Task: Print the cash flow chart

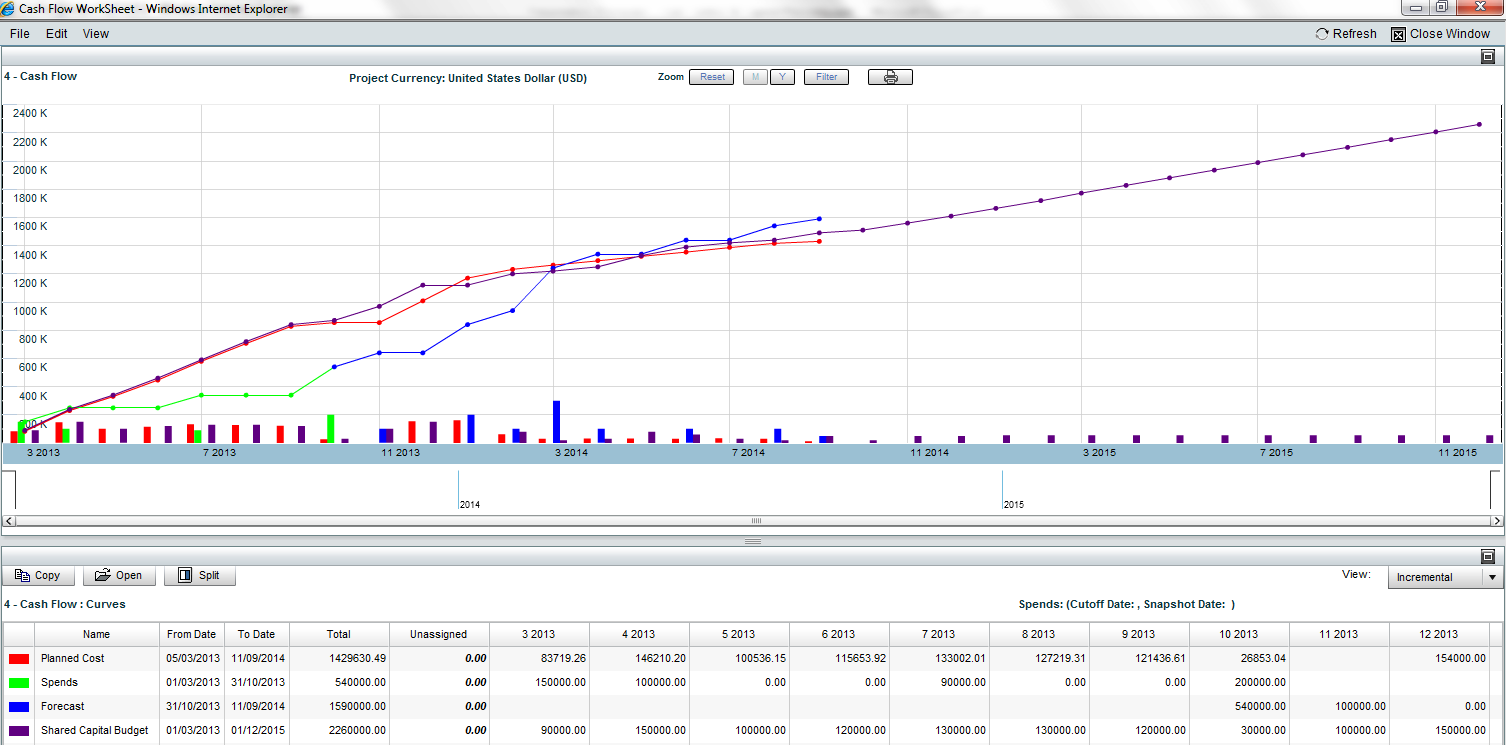Action: pos(890,77)
